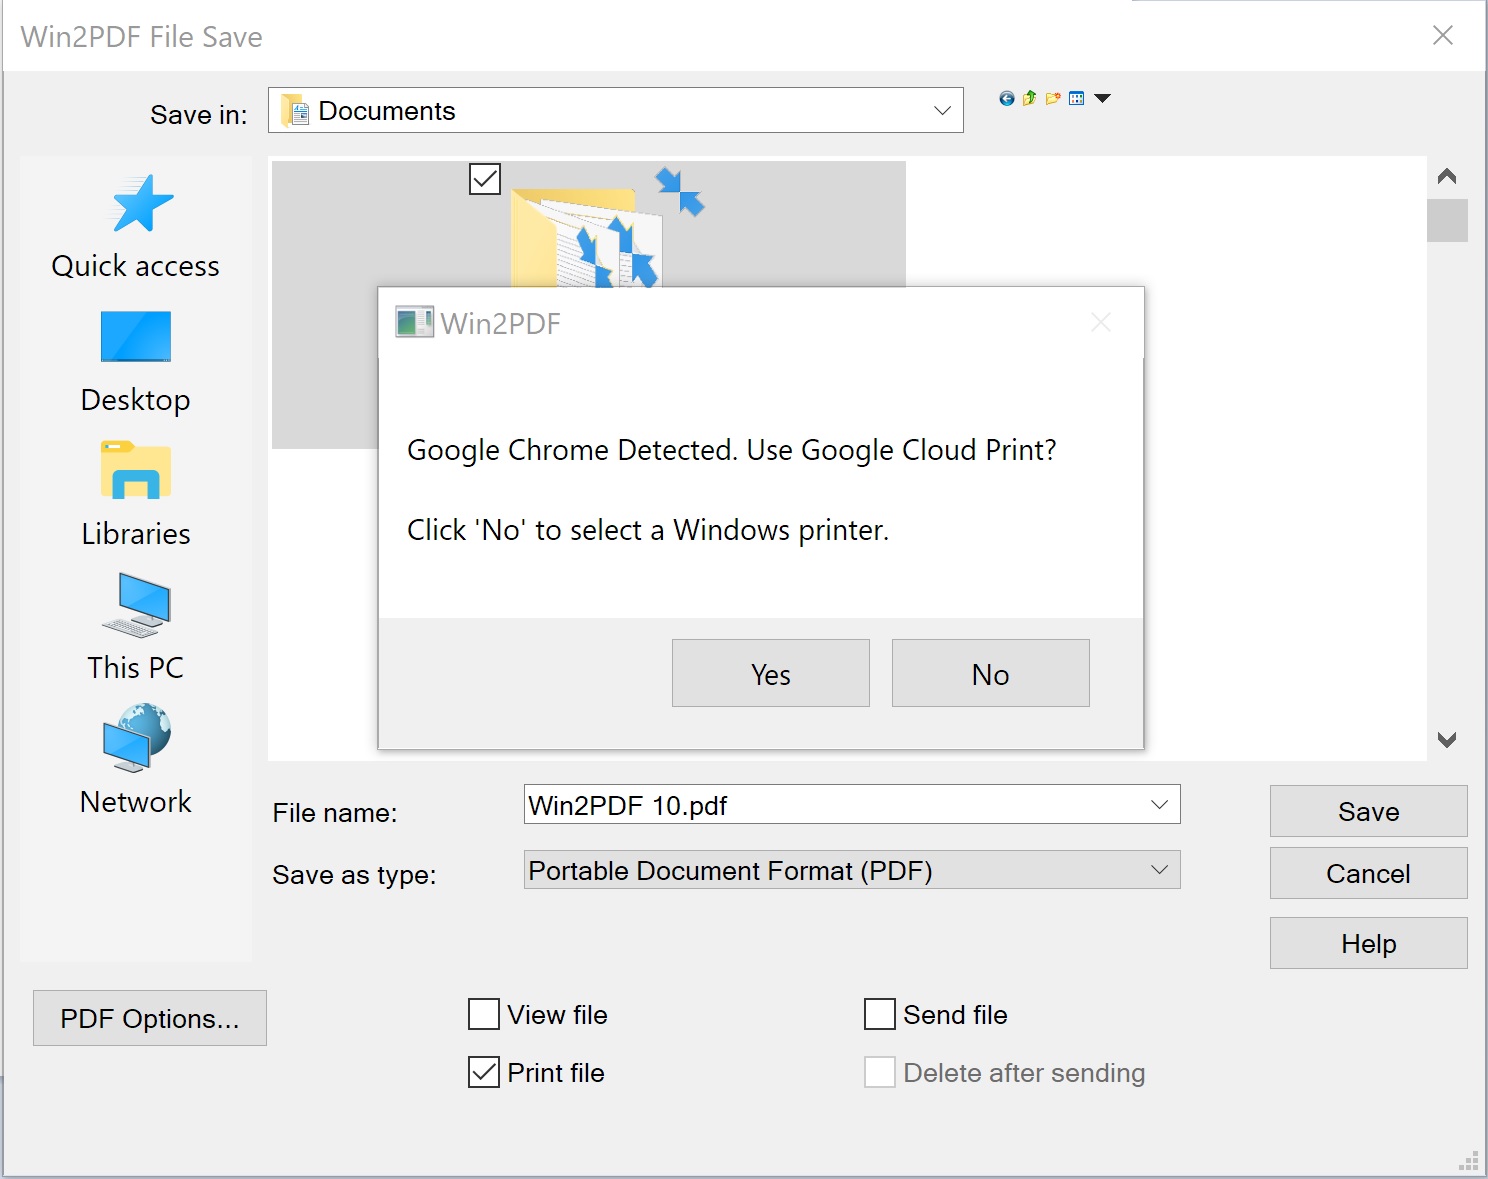Image resolution: width=1488 pixels, height=1179 pixels.
Task: Open the Save as type dropdown
Action: coord(1158,869)
